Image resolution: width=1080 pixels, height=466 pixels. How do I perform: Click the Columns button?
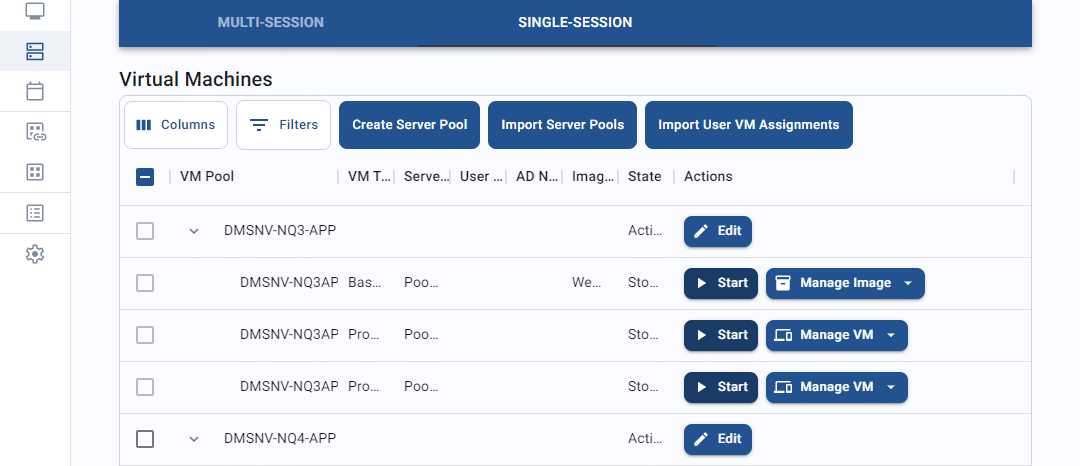[x=176, y=125]
